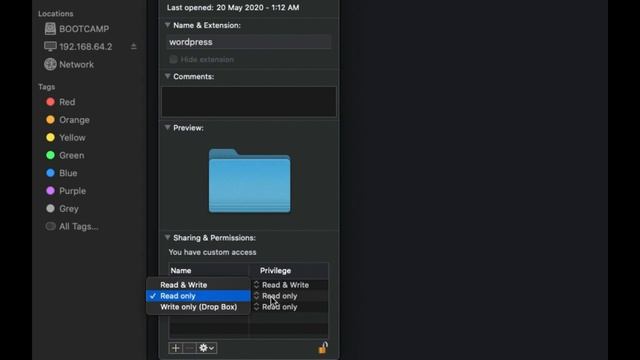This screenshot has width=640, height=360.
Task: Click the Locations sidebar heading
Action: [x=56, y=13]
